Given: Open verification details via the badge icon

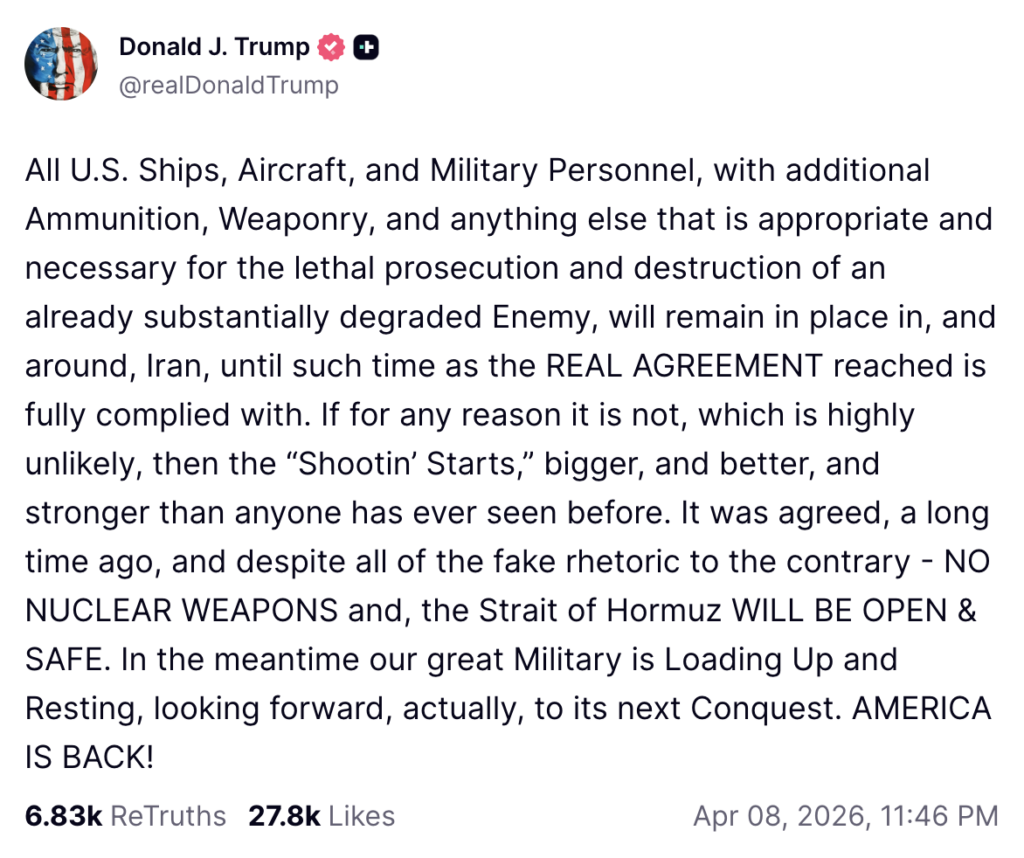Looking at the screenshot, I should 330,45.
